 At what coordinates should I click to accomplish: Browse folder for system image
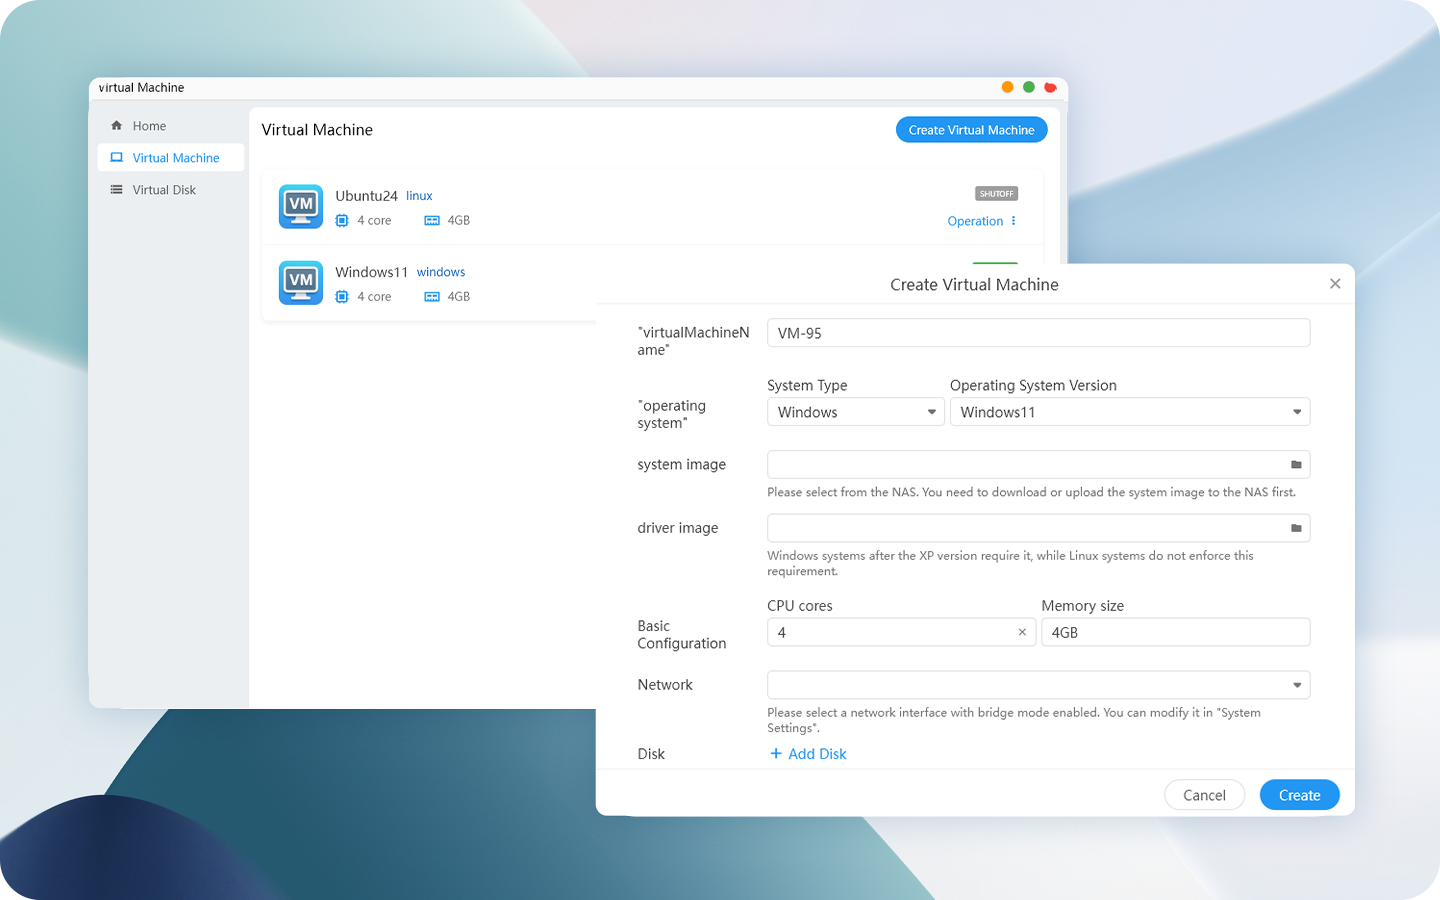[x=1296, y=465]
